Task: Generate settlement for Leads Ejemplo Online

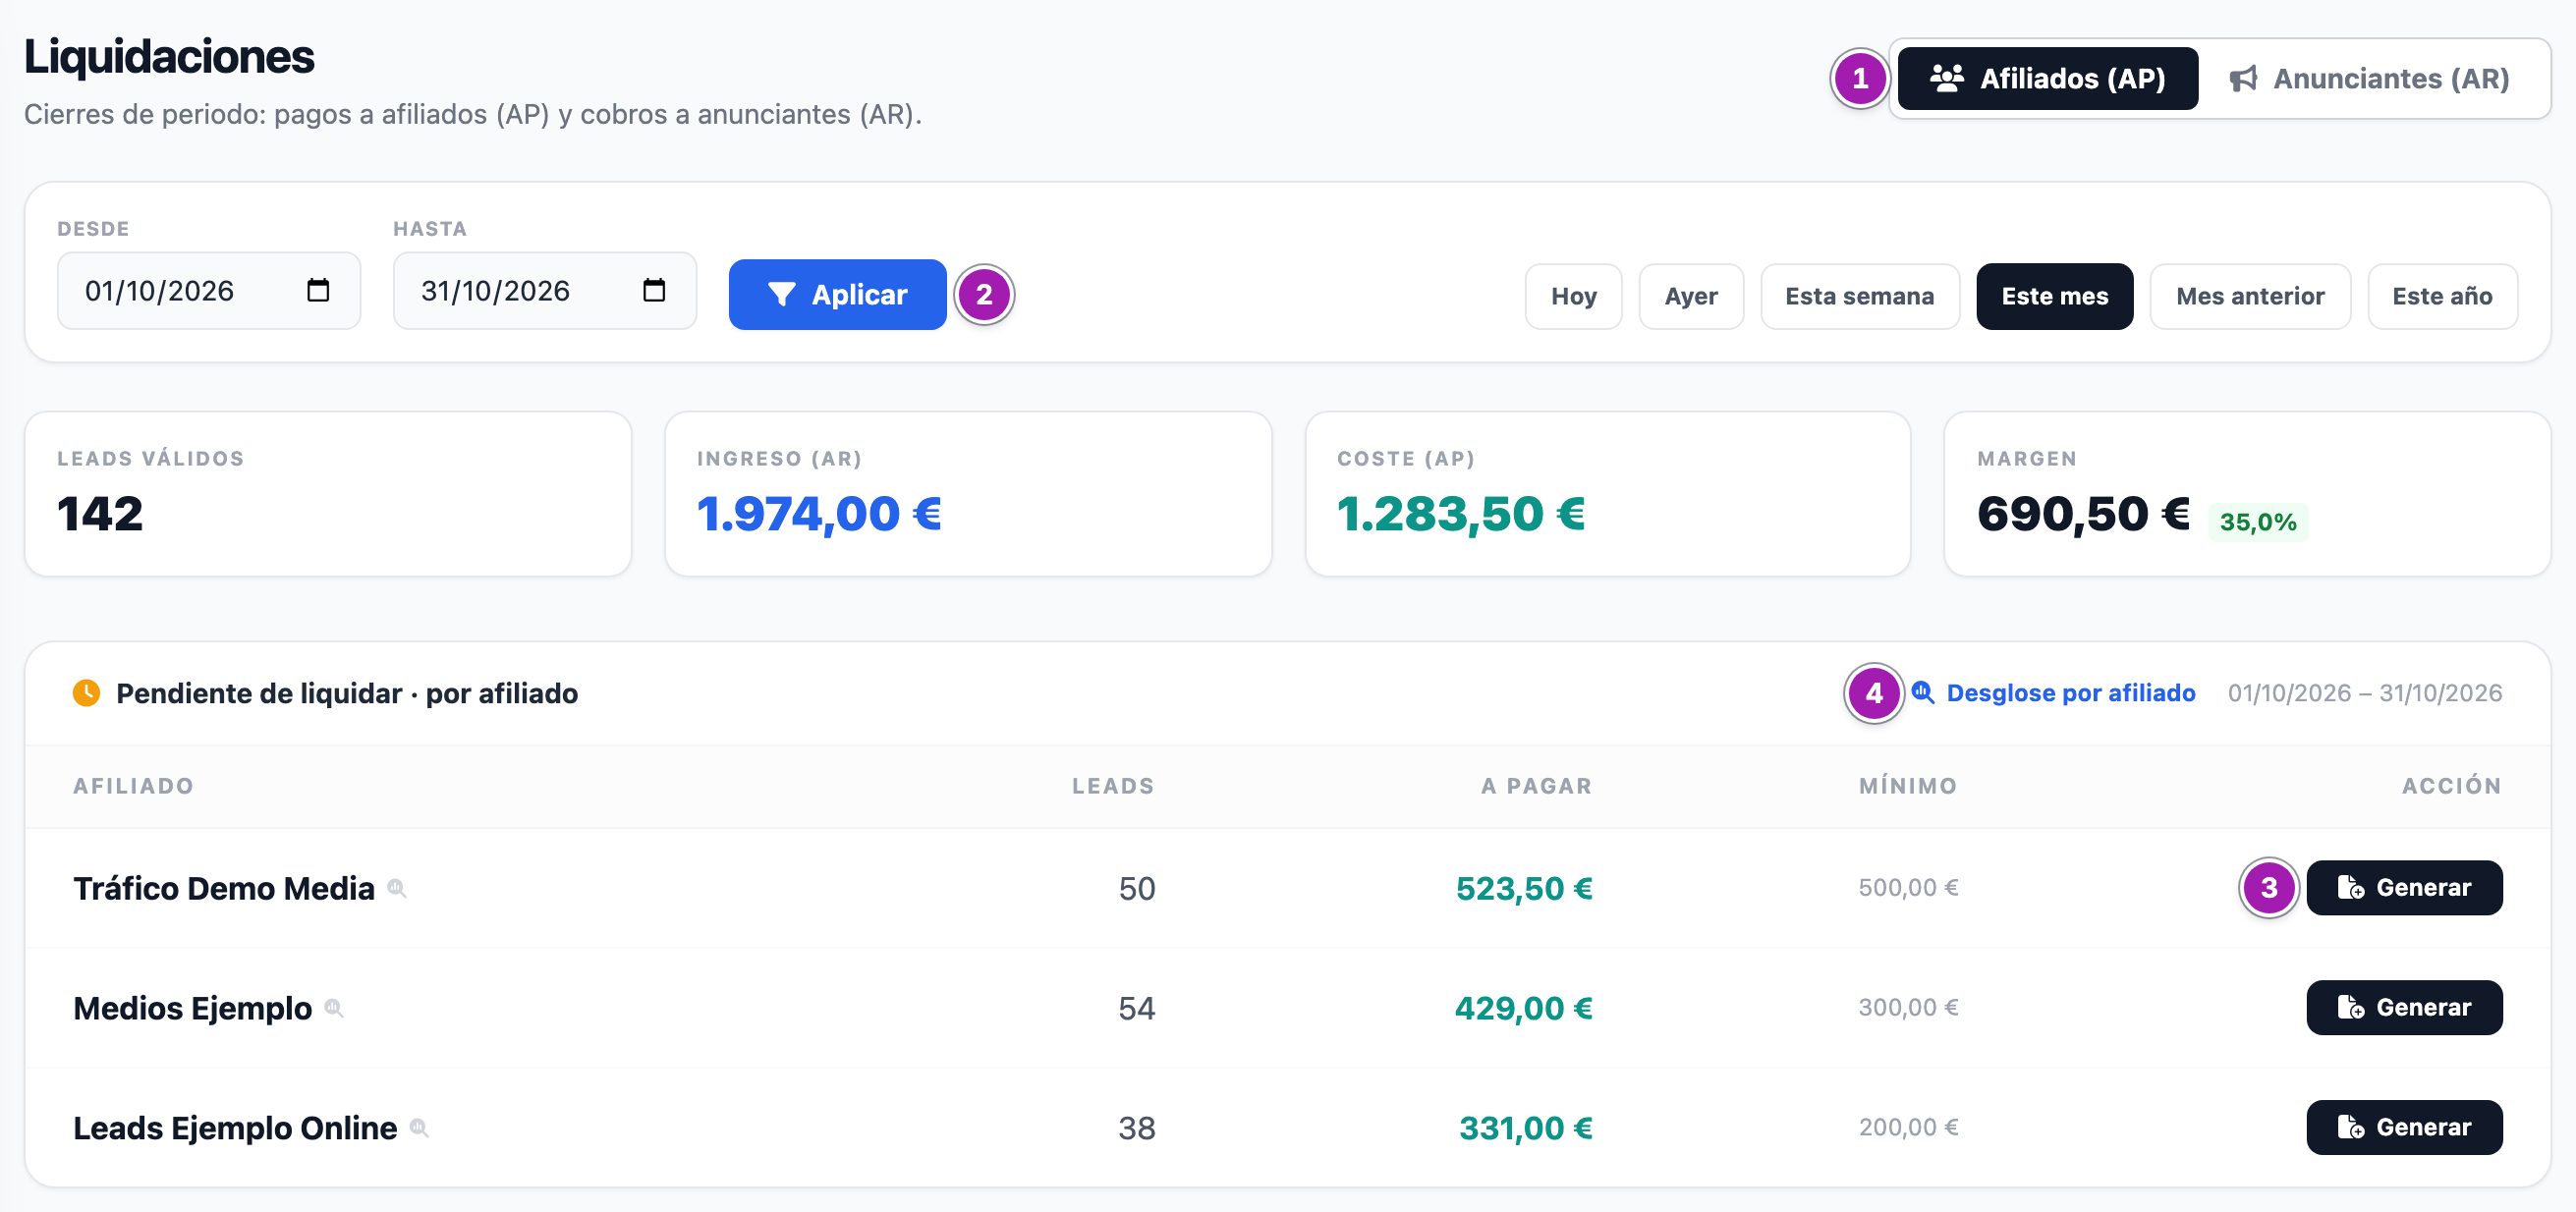Action: 2404,1128
